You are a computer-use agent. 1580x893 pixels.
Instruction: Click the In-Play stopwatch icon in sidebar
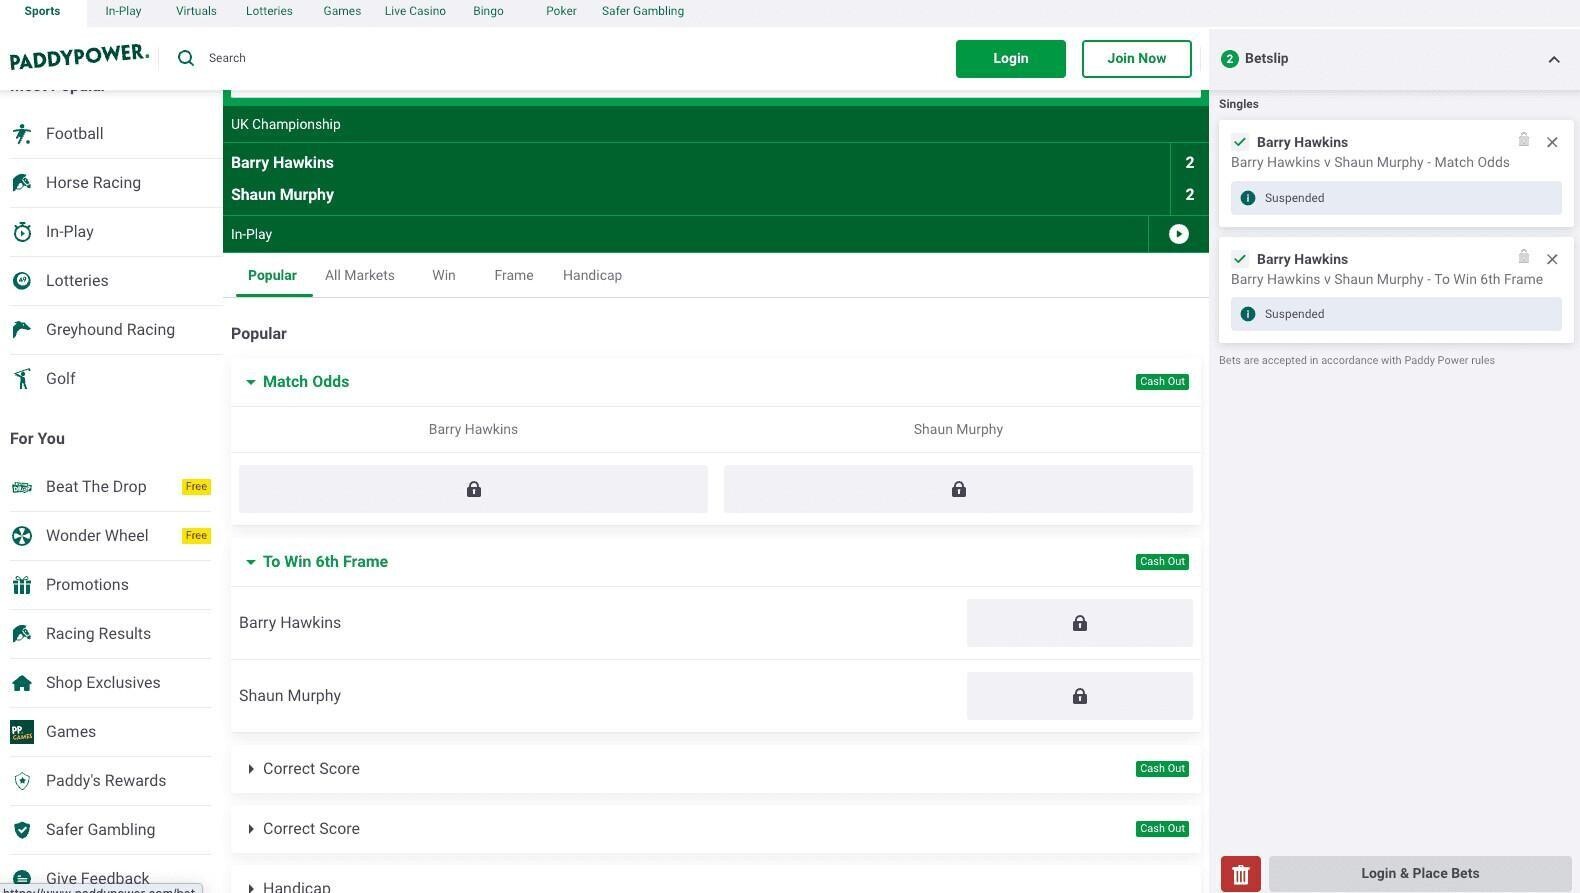click(22, 232)
